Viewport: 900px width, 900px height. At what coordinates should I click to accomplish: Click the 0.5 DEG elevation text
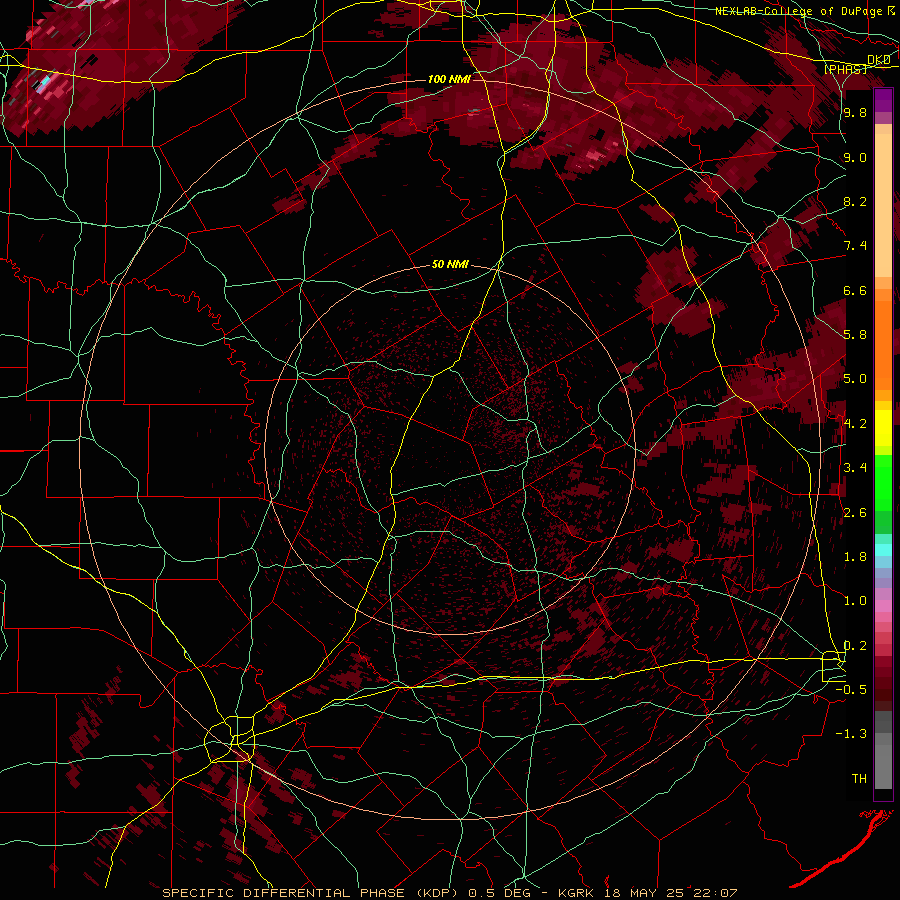[499, 893]
